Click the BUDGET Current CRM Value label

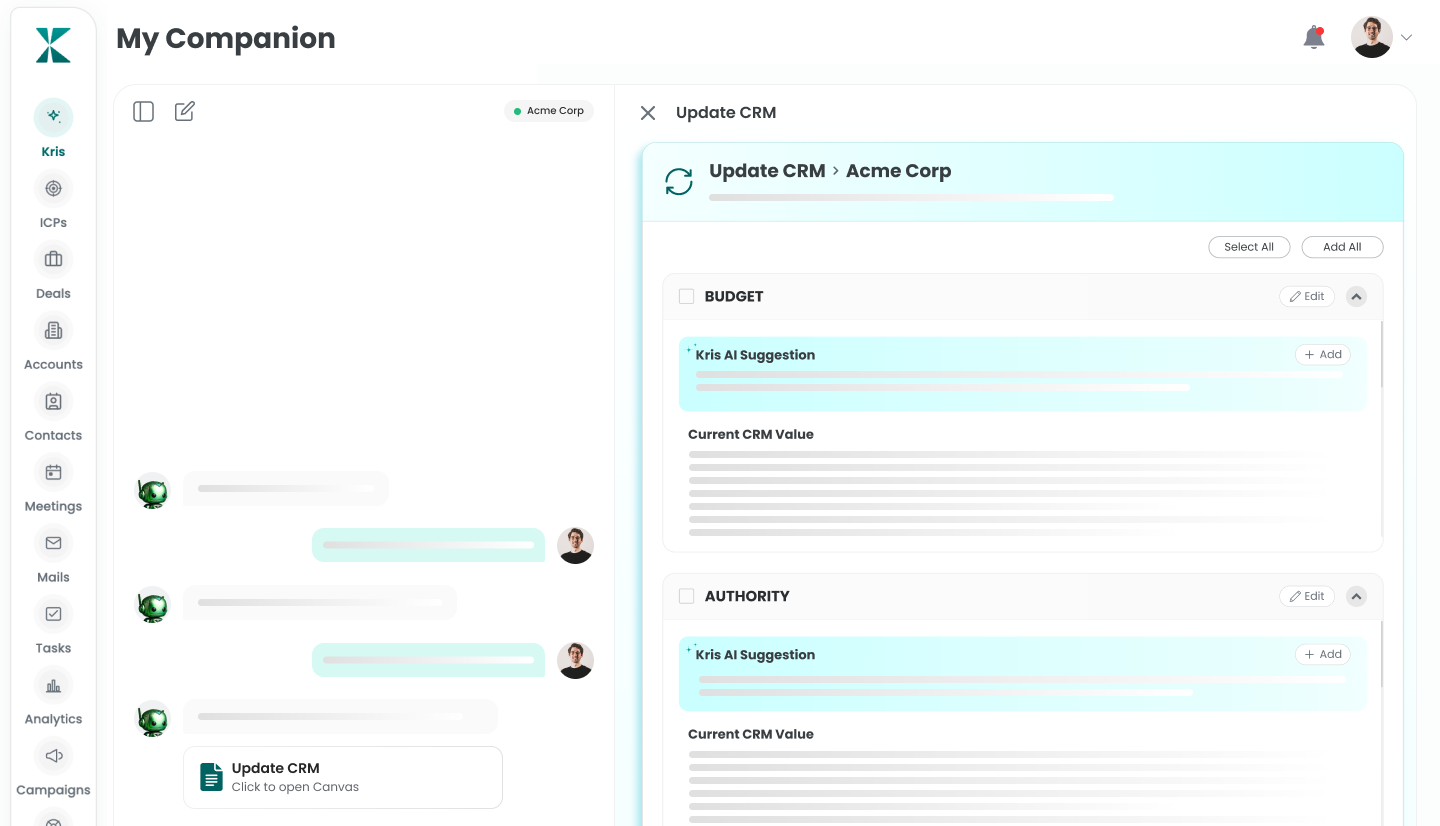point(751,434)
